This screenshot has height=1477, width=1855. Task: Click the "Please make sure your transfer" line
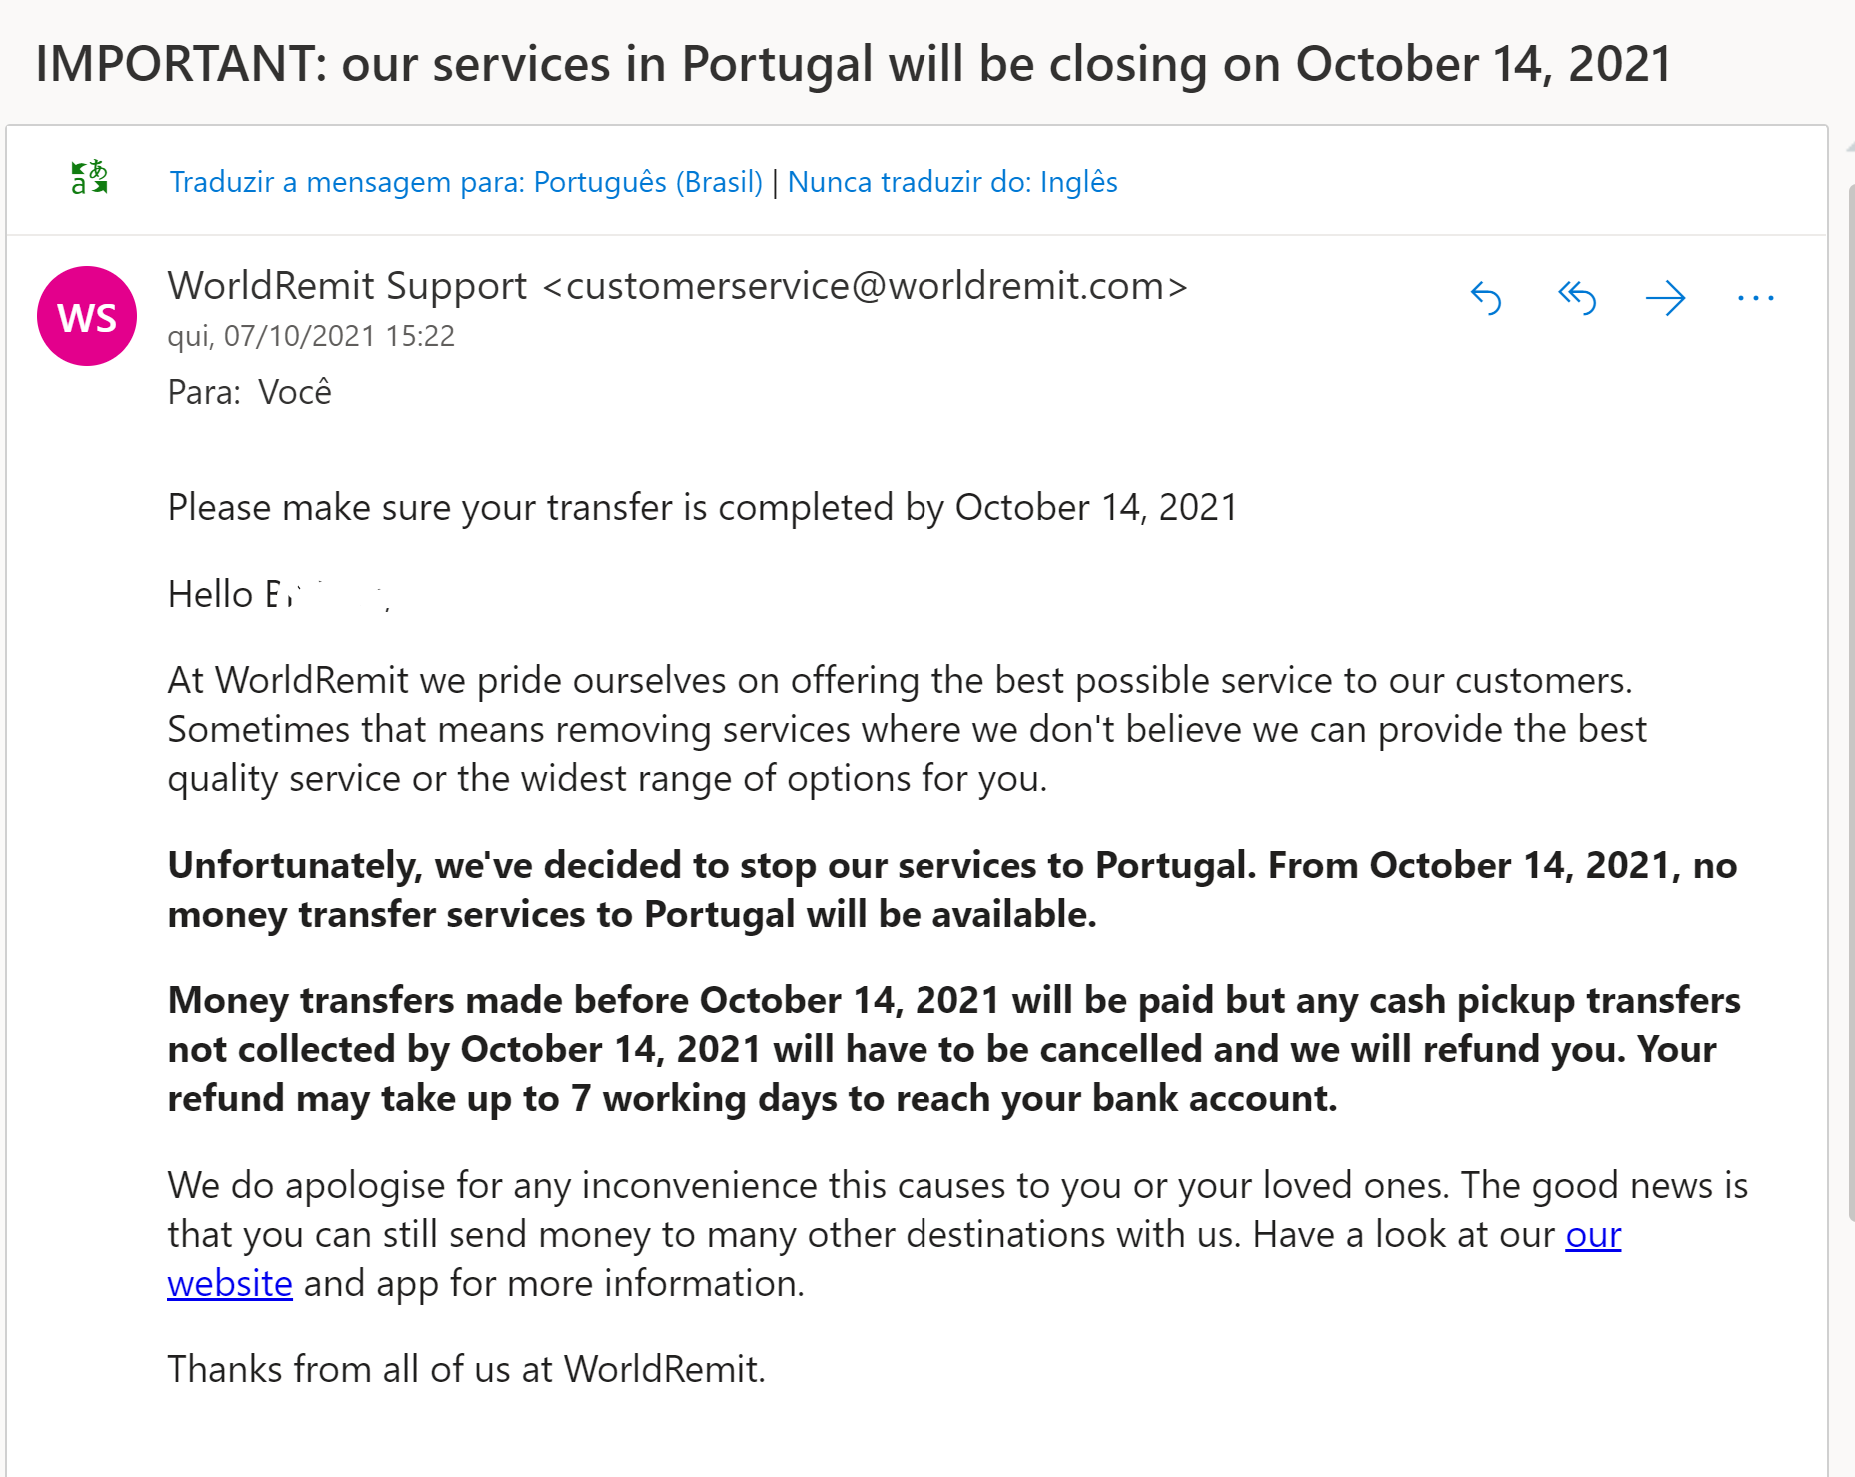click(x=702, y=508)
